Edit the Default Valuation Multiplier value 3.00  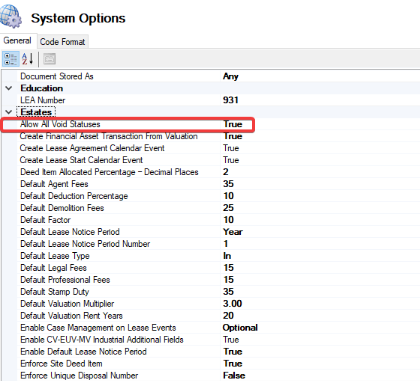click(x=232, y=304)
